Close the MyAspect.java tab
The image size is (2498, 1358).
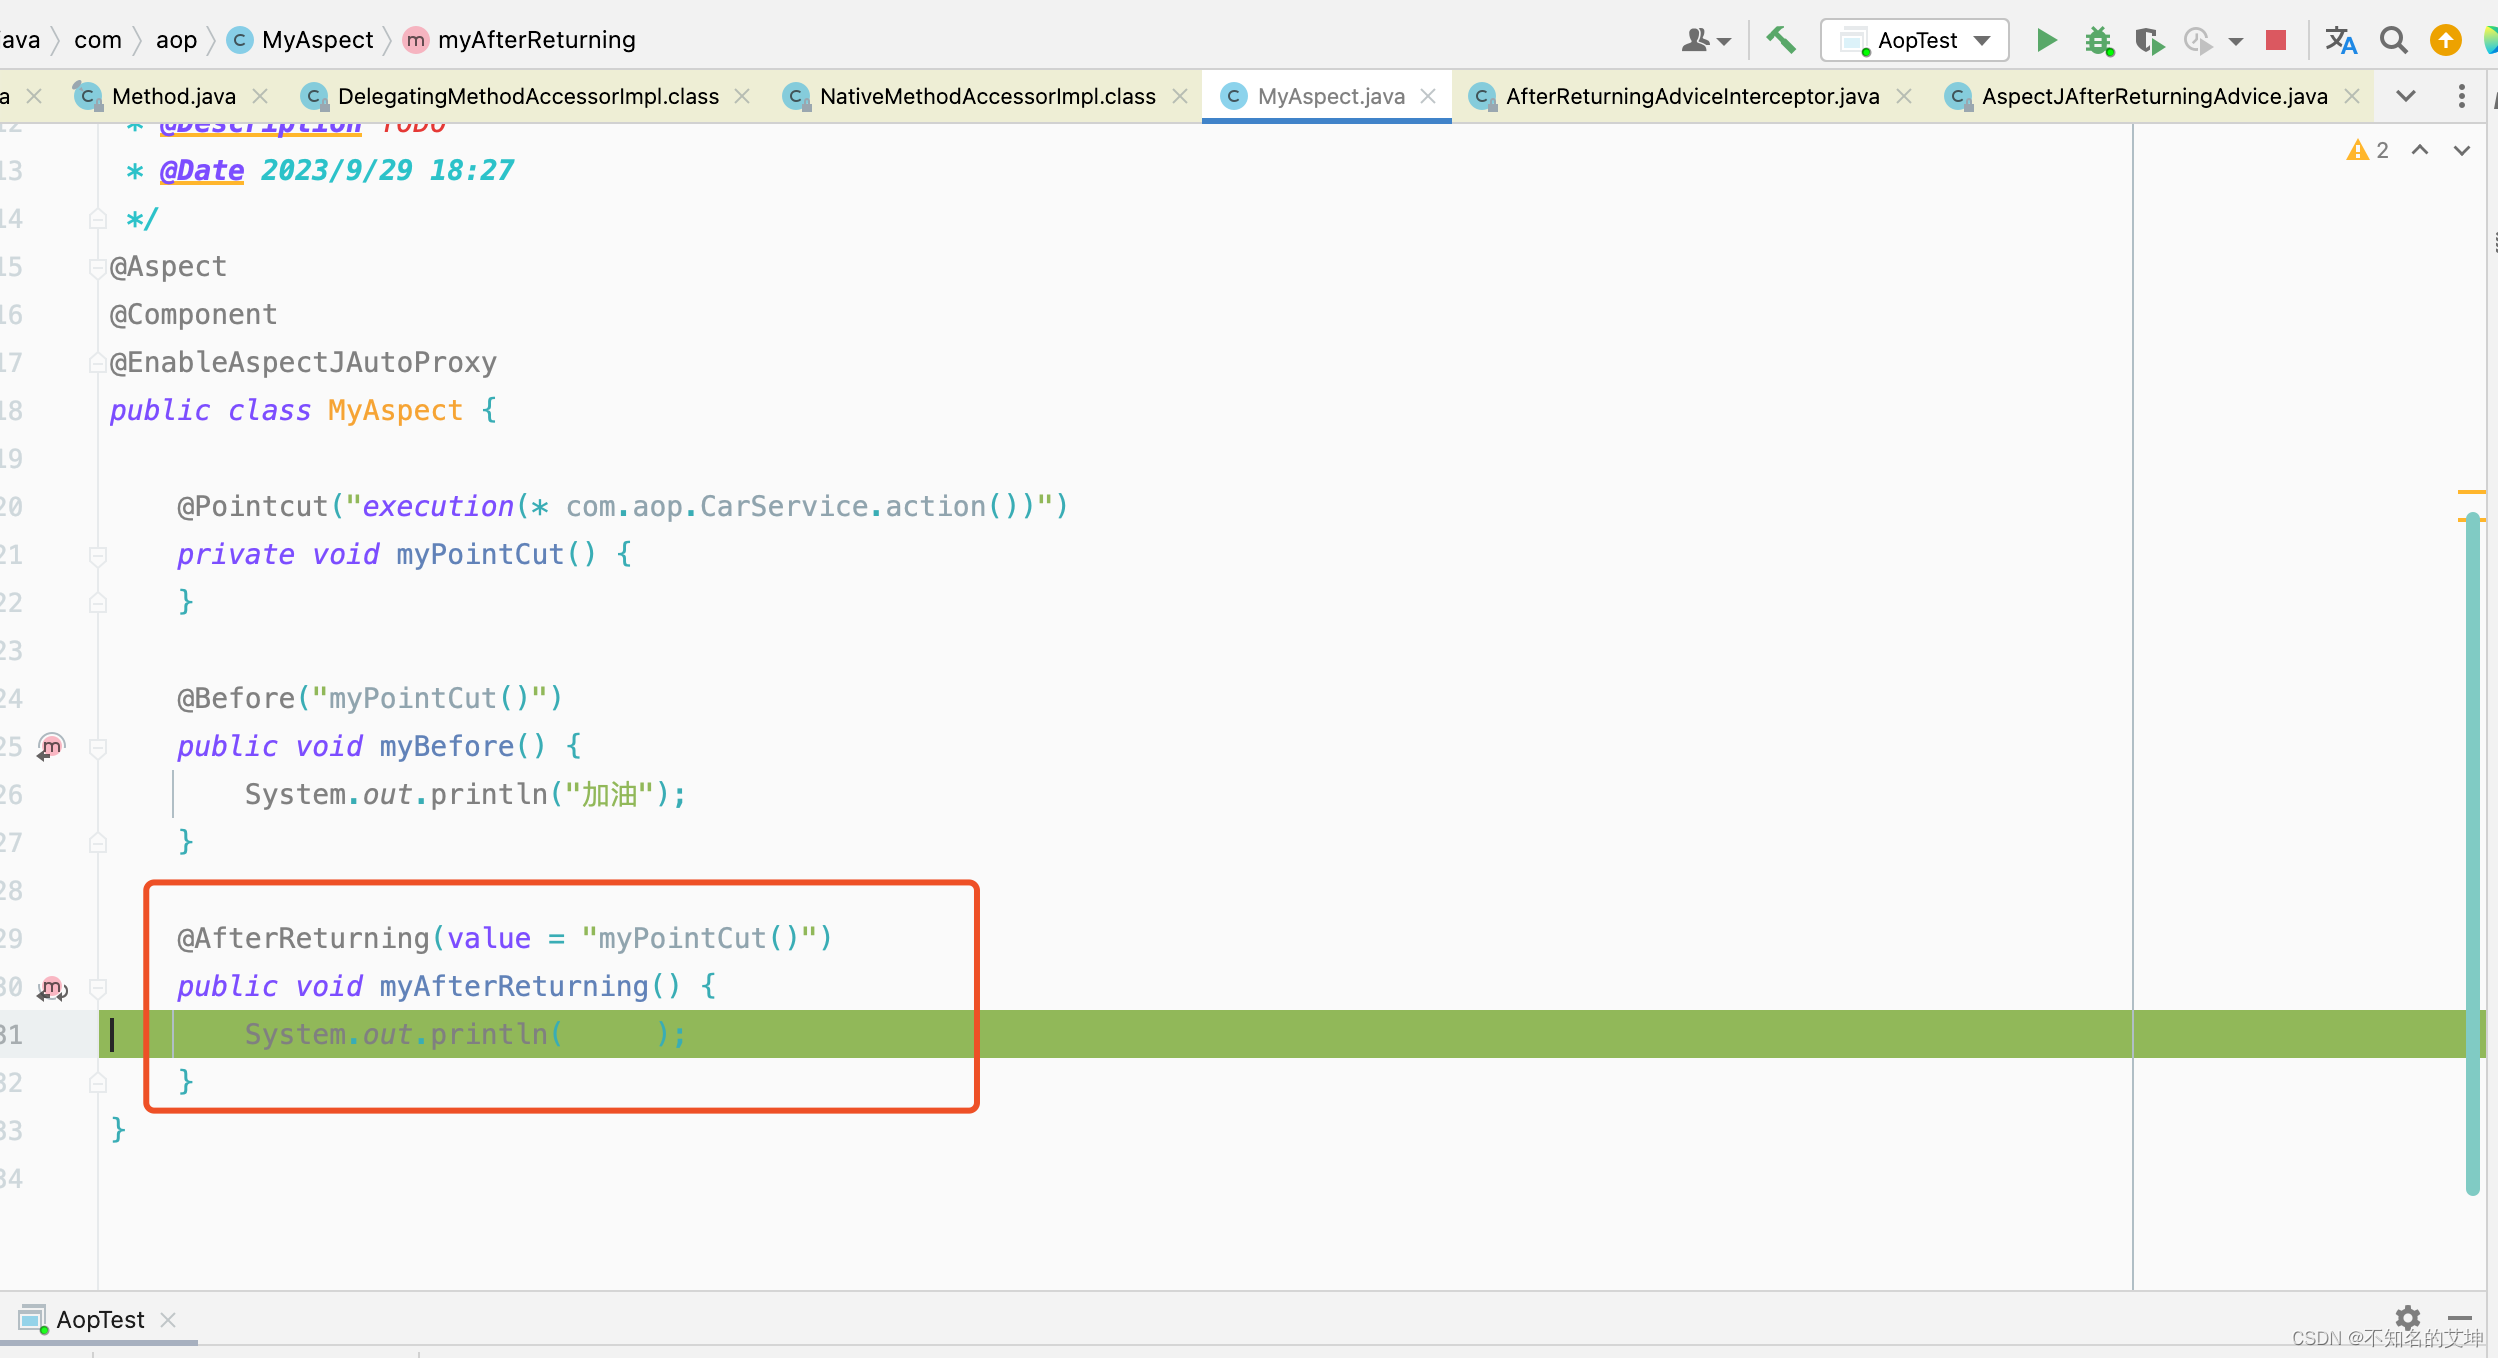(1428, 96)
